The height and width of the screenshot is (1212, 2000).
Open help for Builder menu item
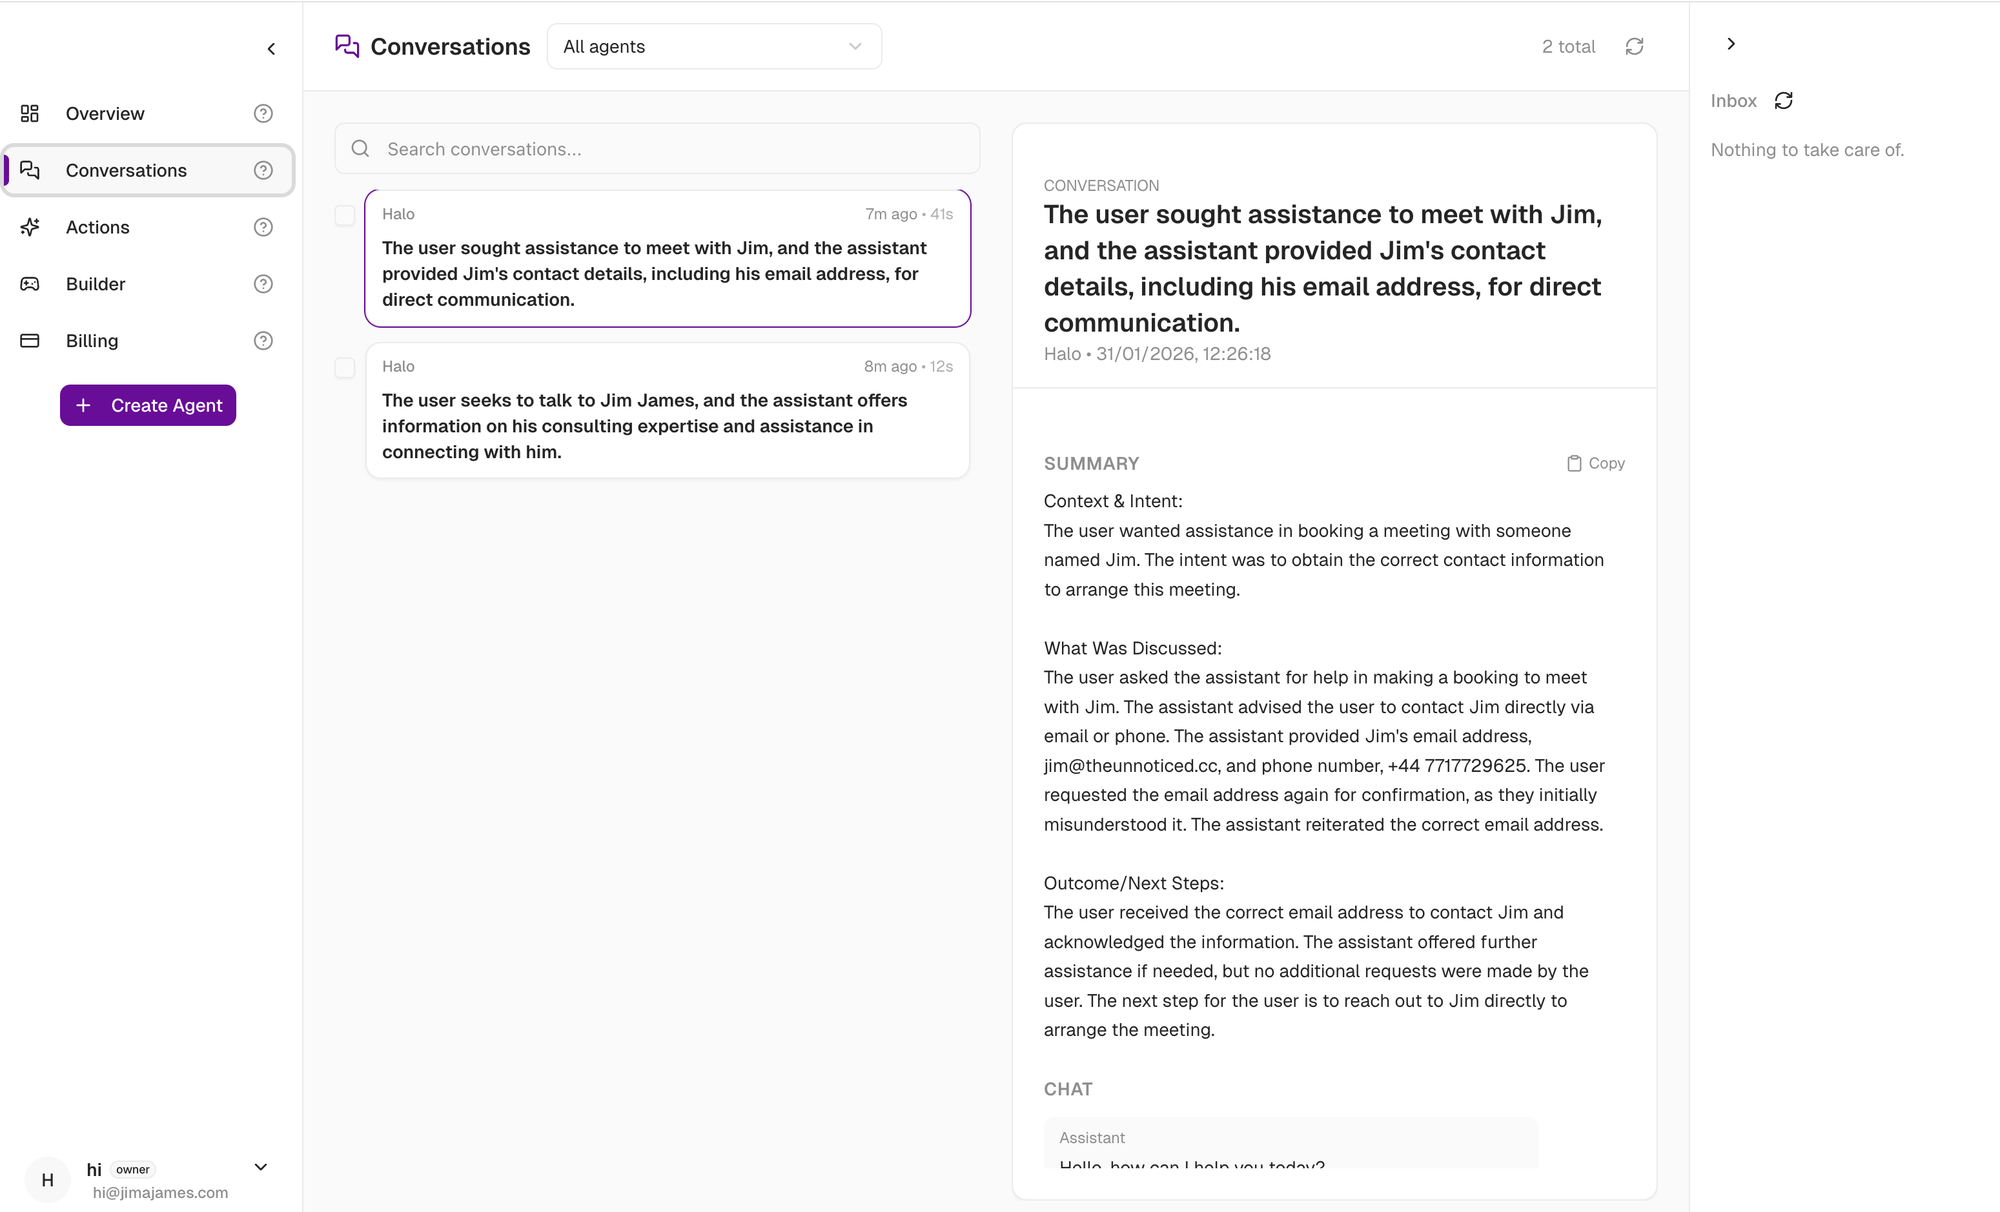(x=263, y=284)
